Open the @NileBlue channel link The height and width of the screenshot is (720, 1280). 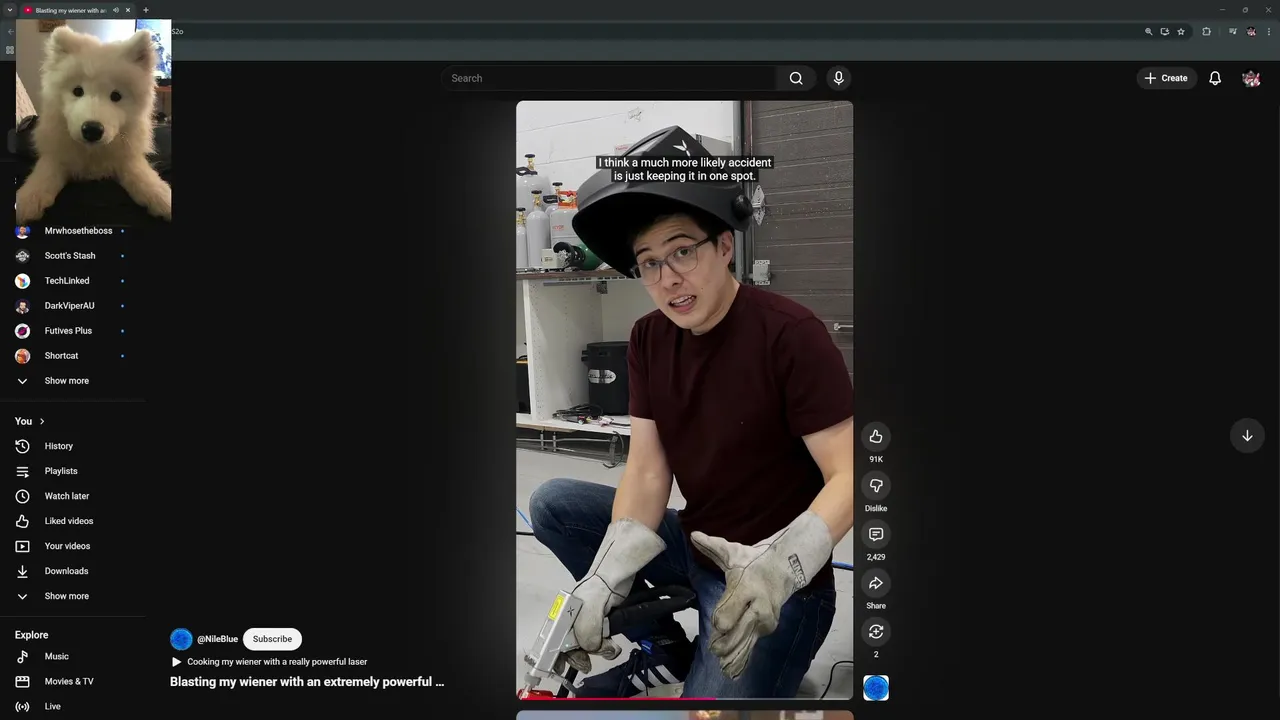(x=217, y=639)
